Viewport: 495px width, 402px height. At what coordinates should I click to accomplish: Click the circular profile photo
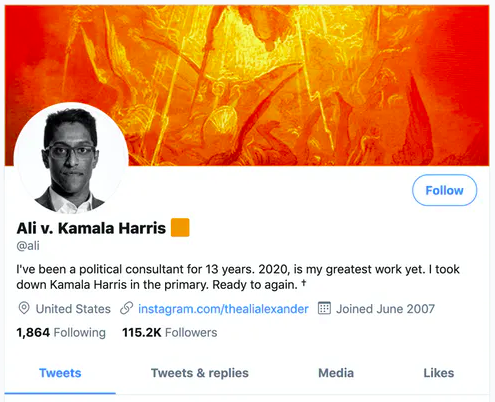click(71, 160)
